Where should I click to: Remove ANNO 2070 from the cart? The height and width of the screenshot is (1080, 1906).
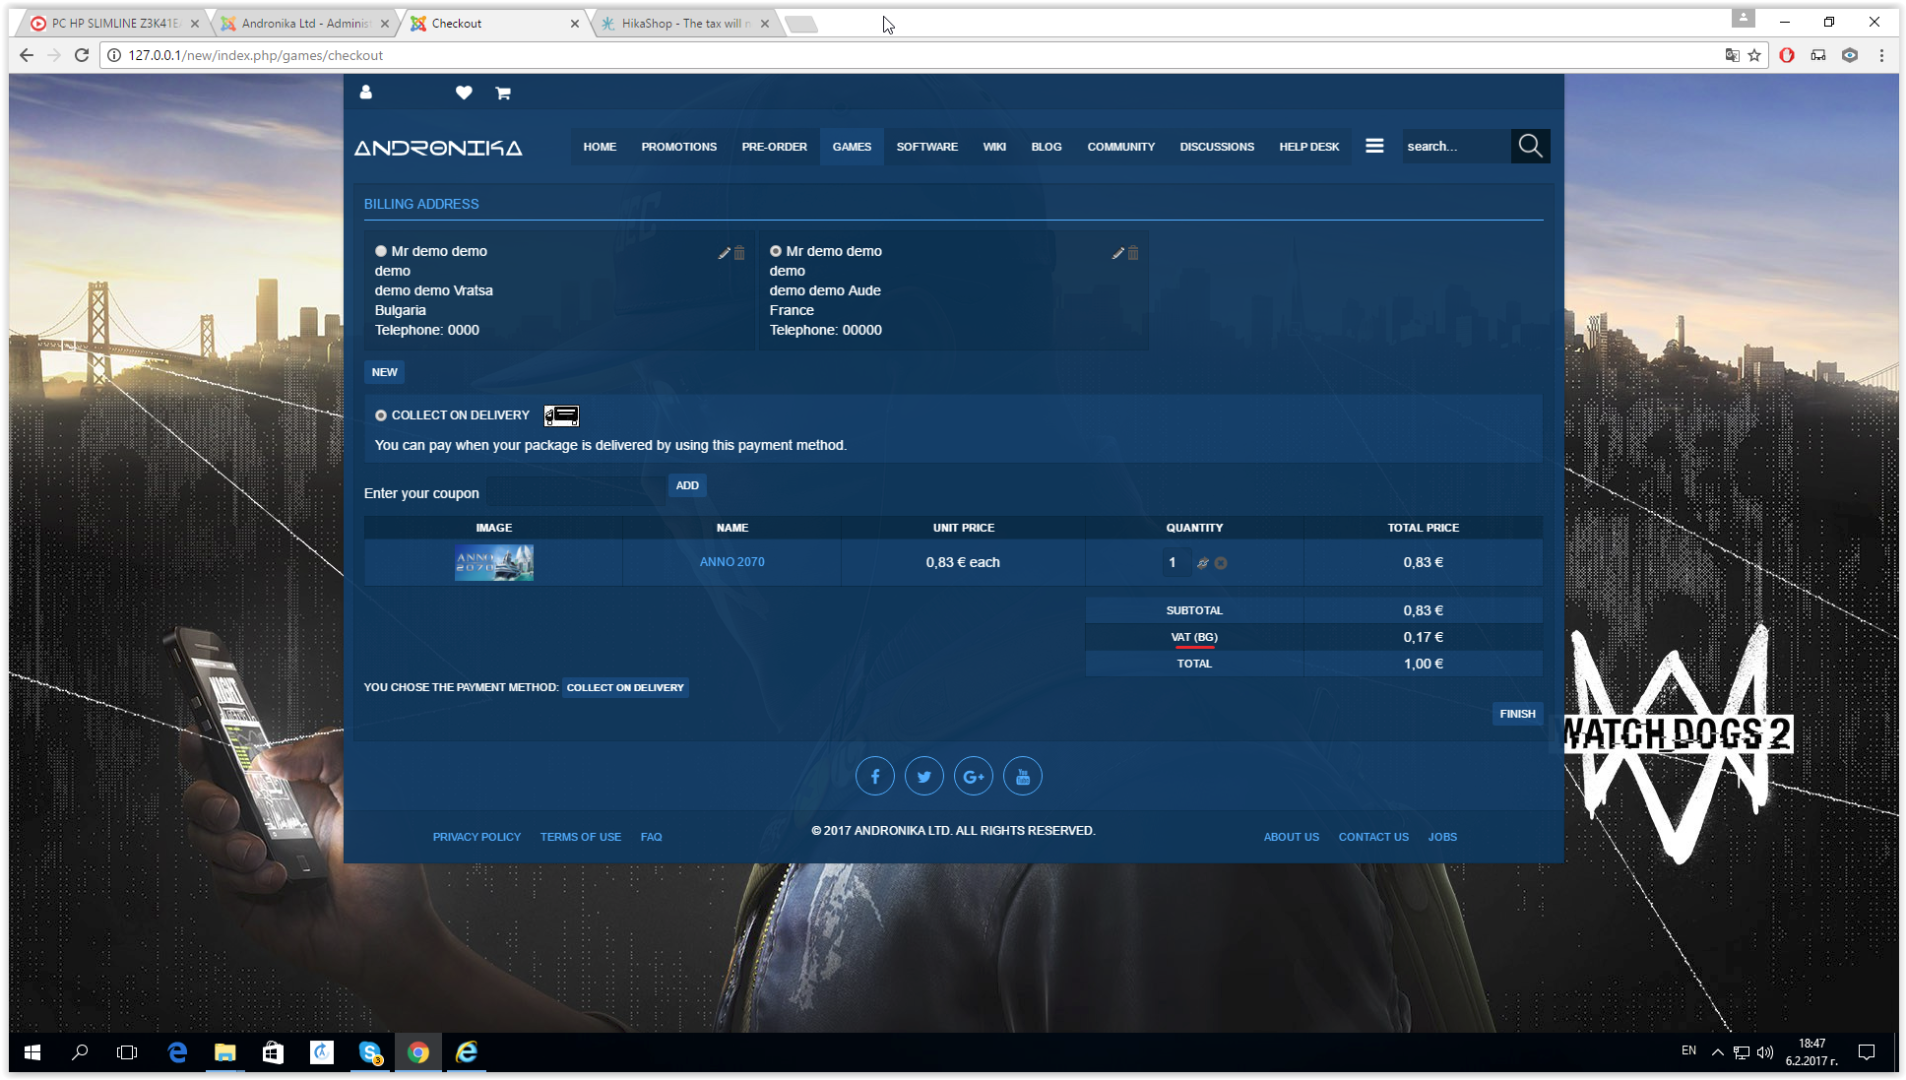[1221, 563]
